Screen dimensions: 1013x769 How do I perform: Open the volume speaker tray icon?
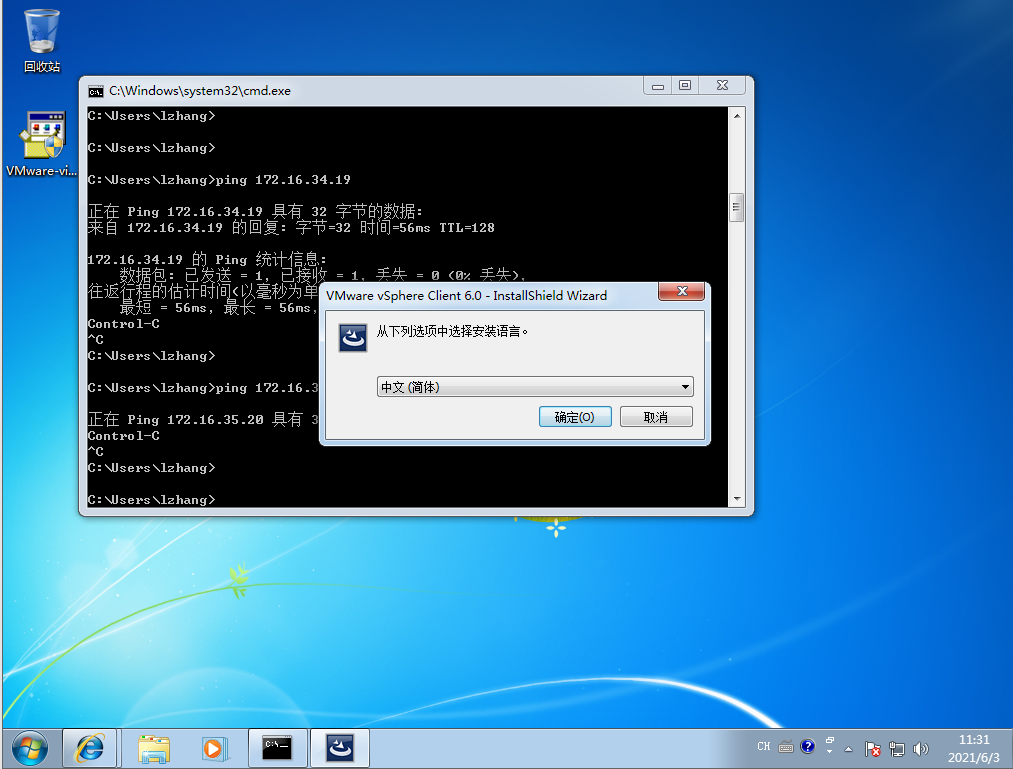[x=921, y=749]
